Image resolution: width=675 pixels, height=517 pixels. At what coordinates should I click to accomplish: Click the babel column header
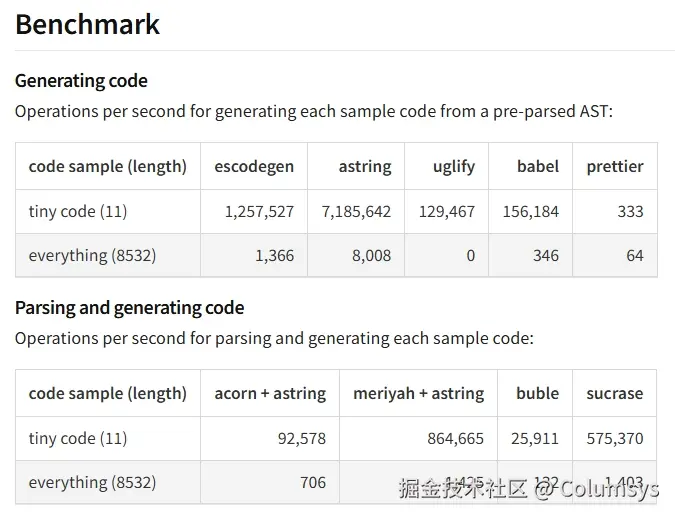click(538, 166)
